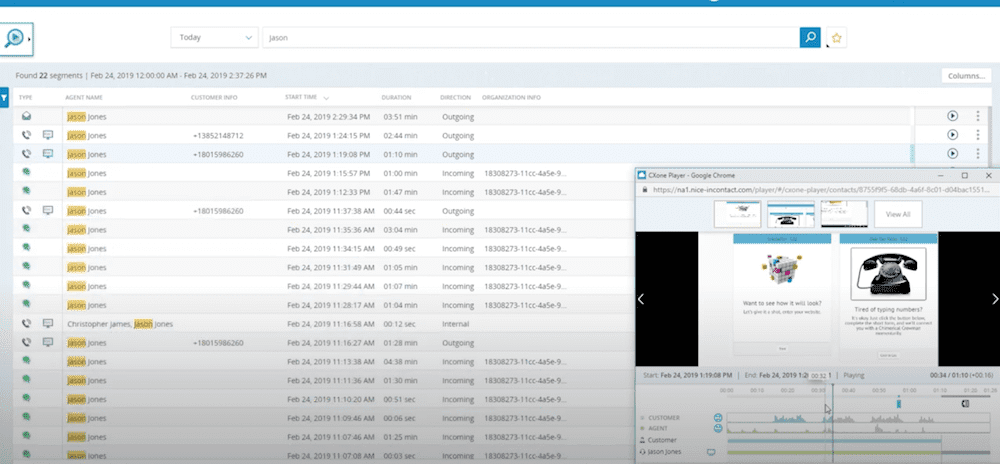Open the filter panel funnel icon
The height and width of the screenshot is (464, 1000).
[x=4, y=98]
